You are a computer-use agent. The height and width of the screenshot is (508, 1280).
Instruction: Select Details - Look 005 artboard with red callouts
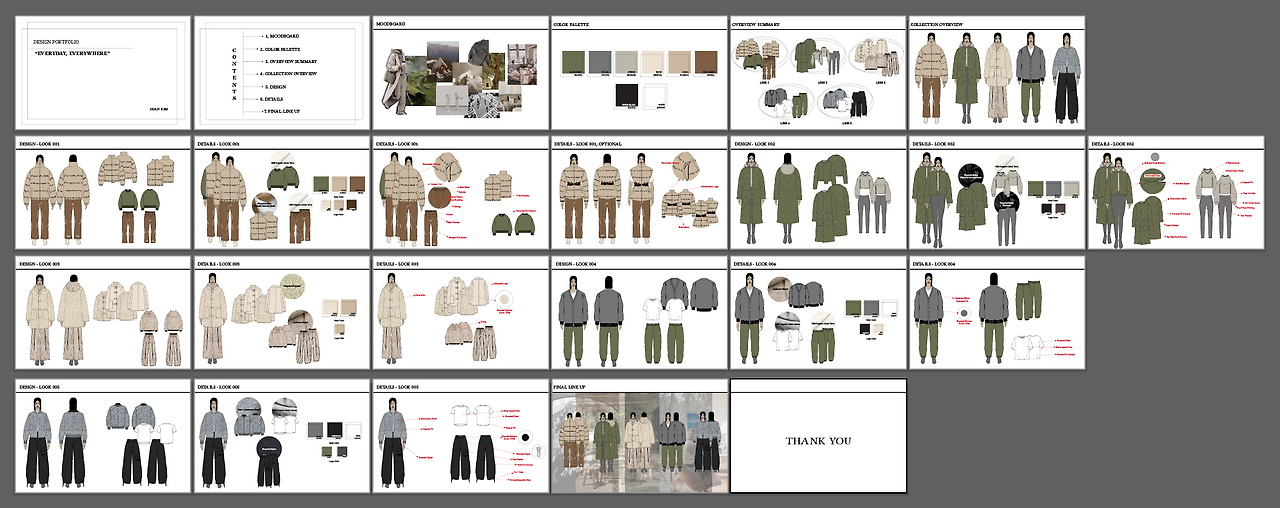click(459, 435)
